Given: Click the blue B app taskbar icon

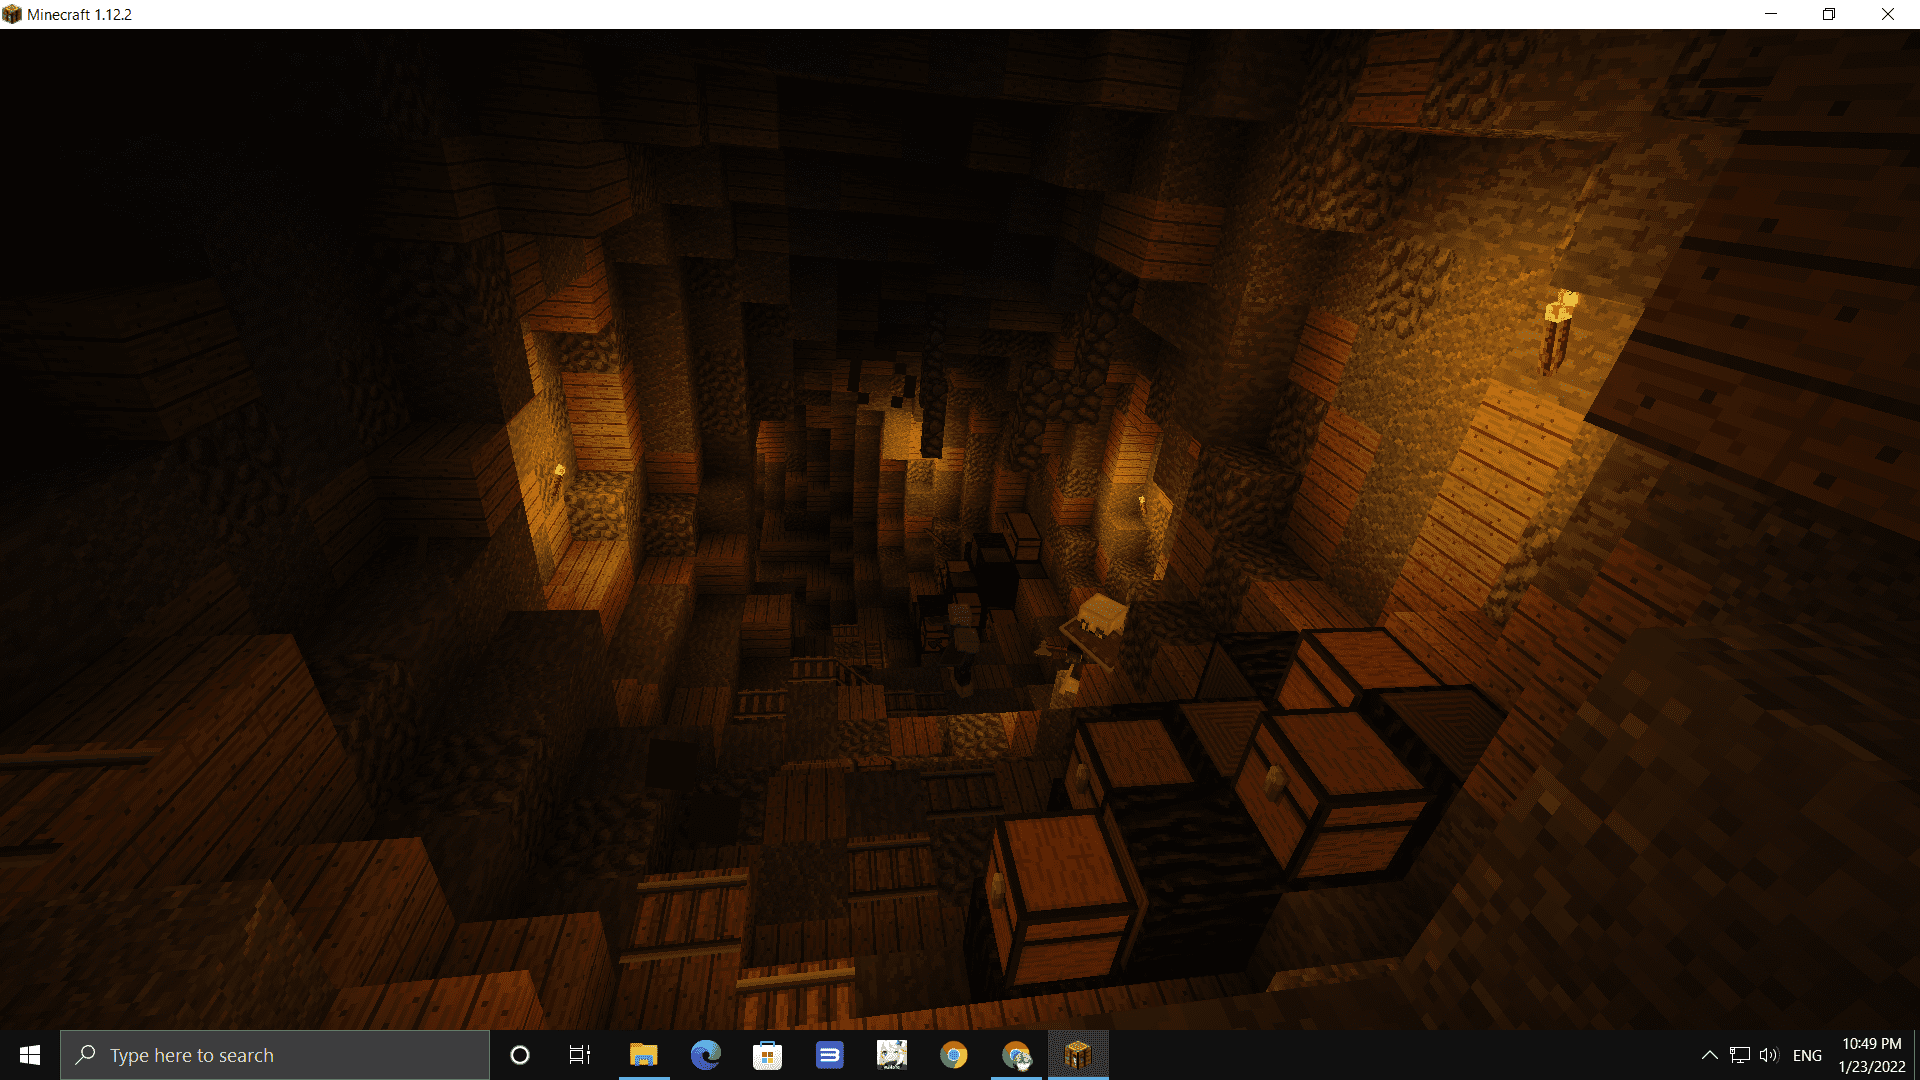Looking at the screenshot, I should (829, 1055).
